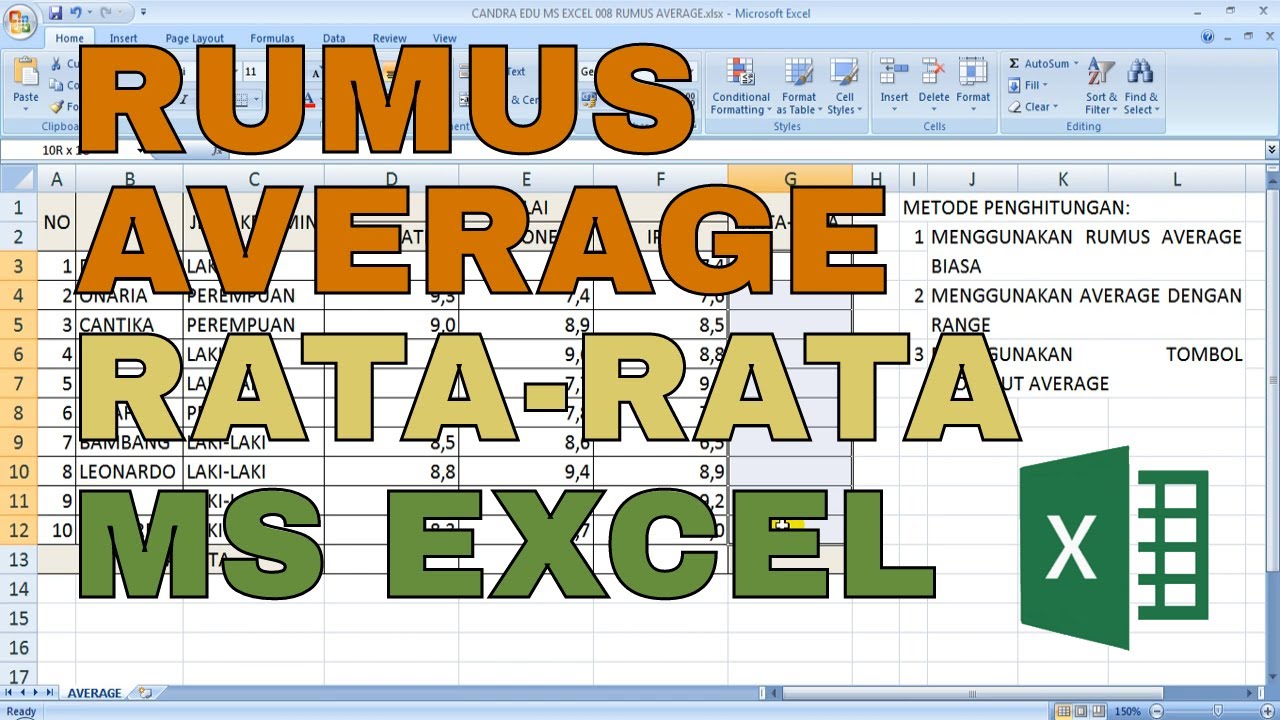
Task: Click the Paste clipboard icon
Action: [26, 73]
